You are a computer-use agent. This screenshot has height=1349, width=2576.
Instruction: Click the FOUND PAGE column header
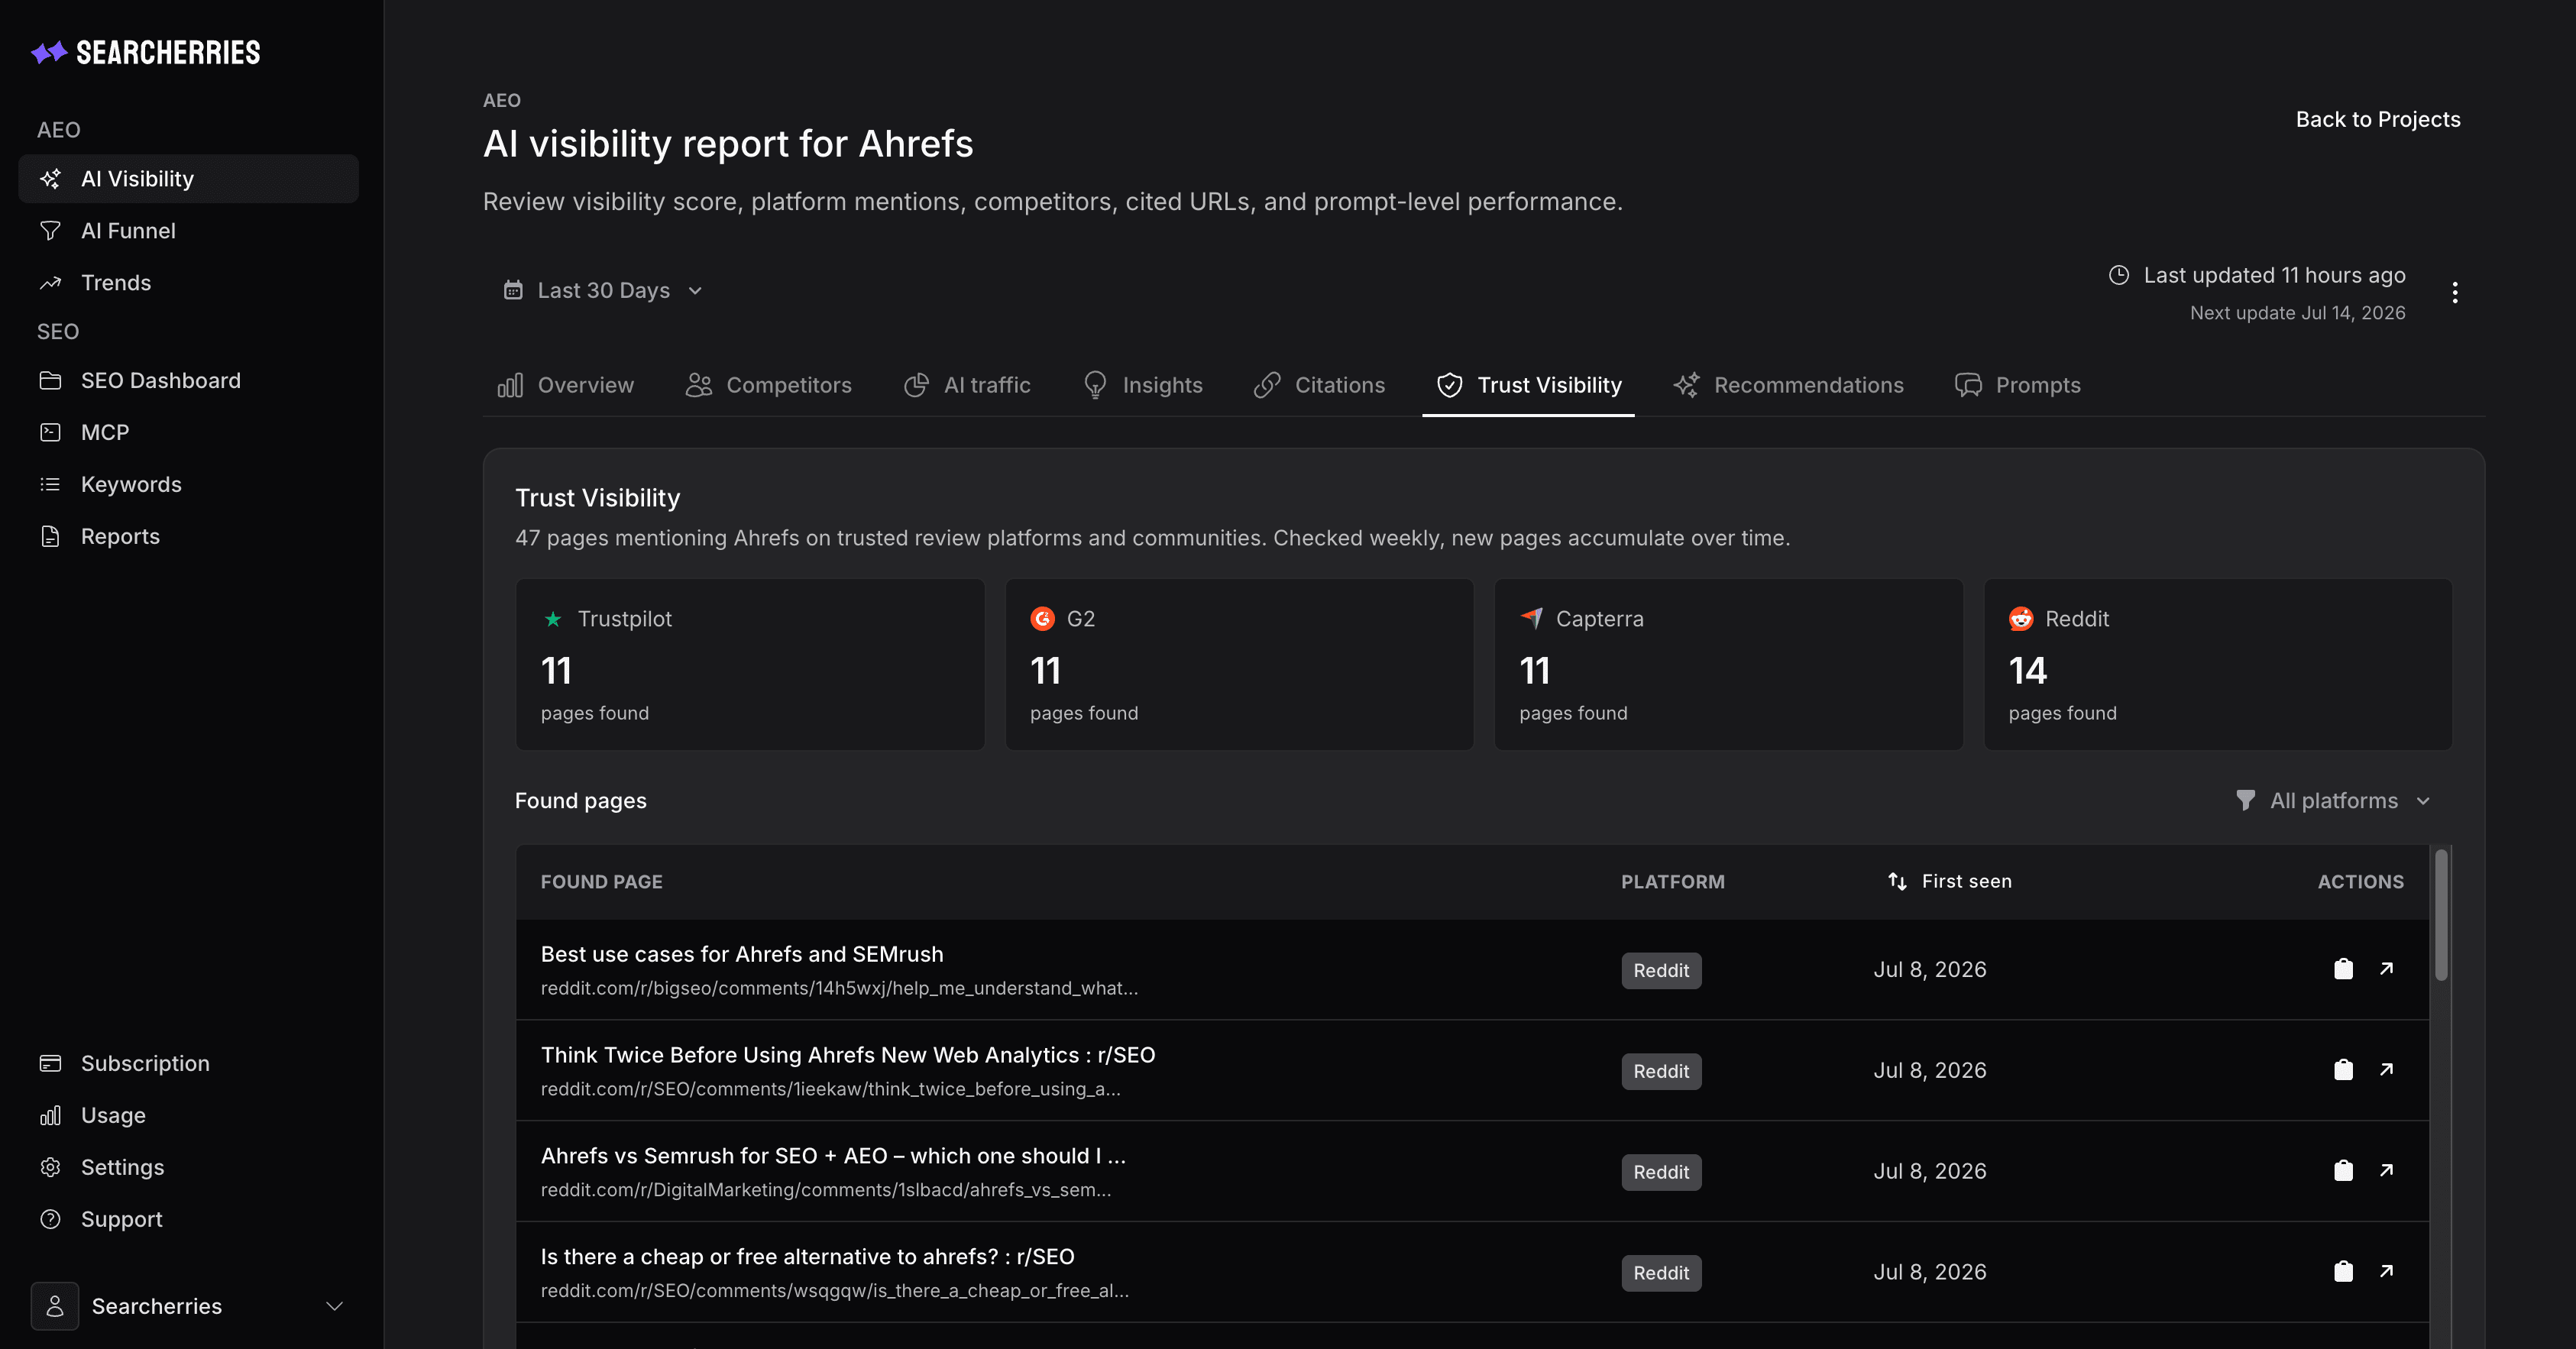pyautogui.click(x=601, y=882)
